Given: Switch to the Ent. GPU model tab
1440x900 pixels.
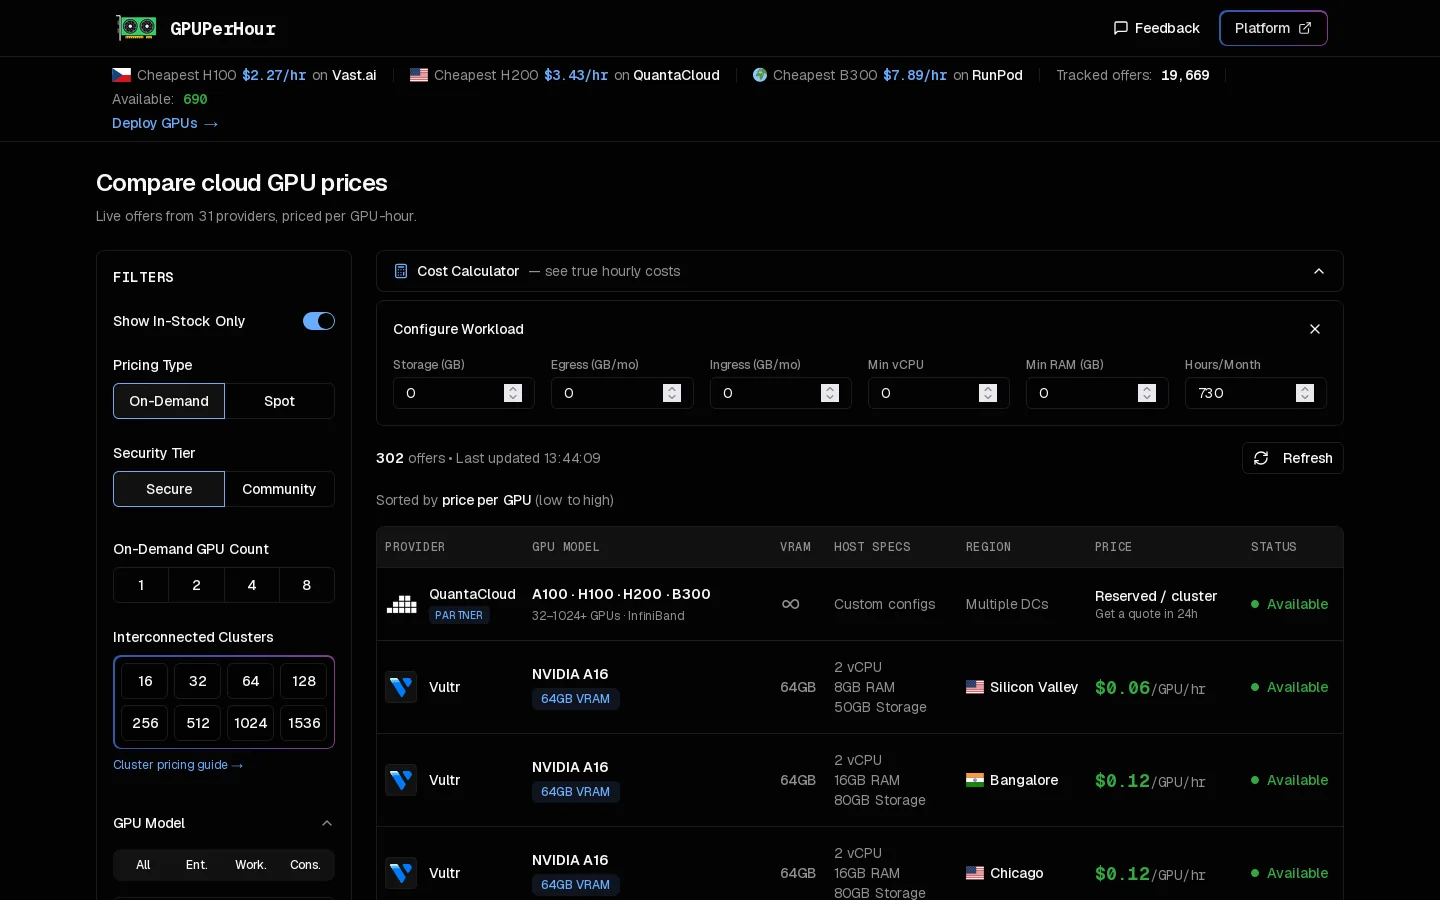Looking at the screenshot, I should pyautogui.click(x=197, y=865).
